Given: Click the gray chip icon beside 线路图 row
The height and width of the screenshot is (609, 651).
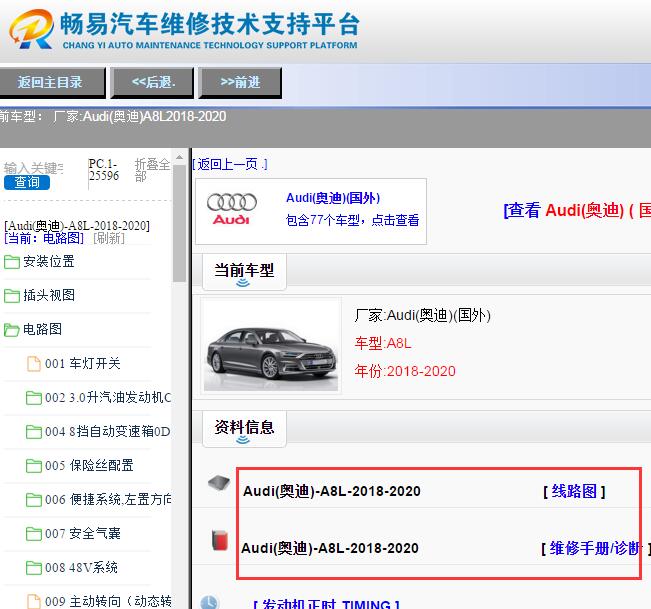Looking at the screenshot, I should (x=219, y=484).
